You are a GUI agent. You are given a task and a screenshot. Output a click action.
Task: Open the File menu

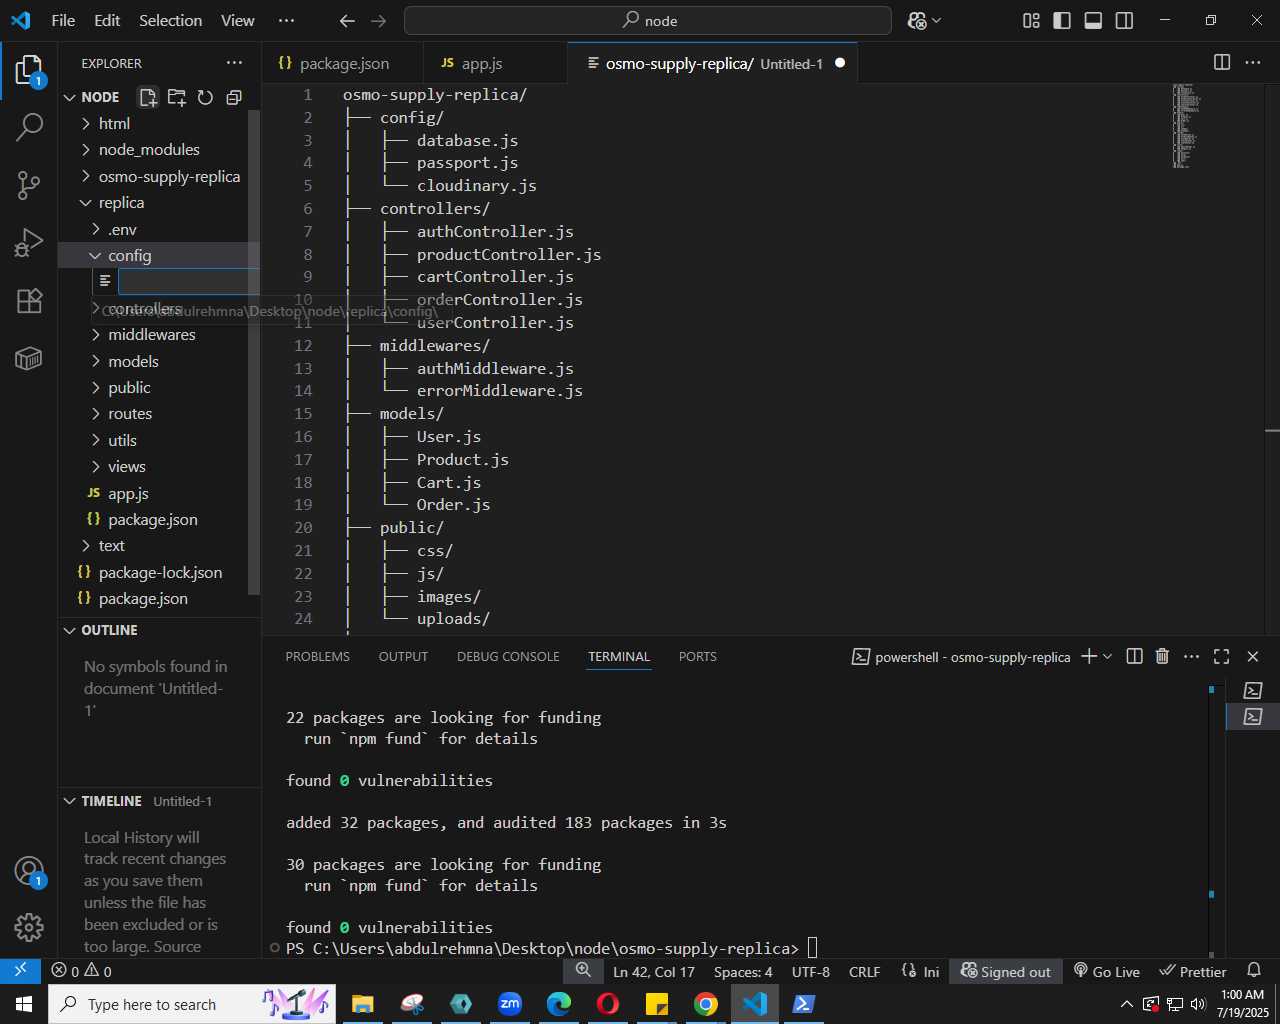[63, 21]
